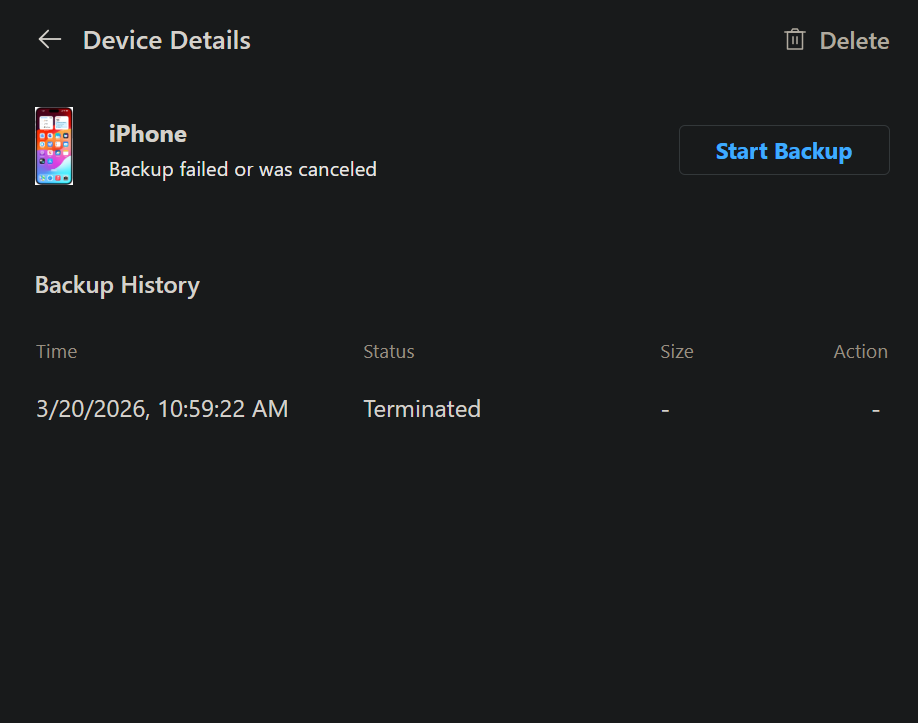Click the back arrow icon
The width and height of the screenshot is (918, 723).
[x=50, y=40]
